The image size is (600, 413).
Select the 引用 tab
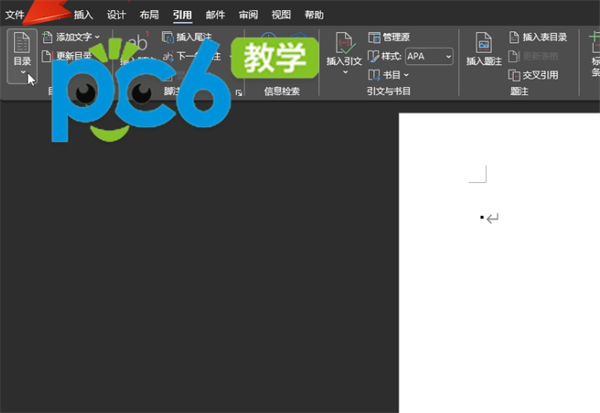[182, 15]
